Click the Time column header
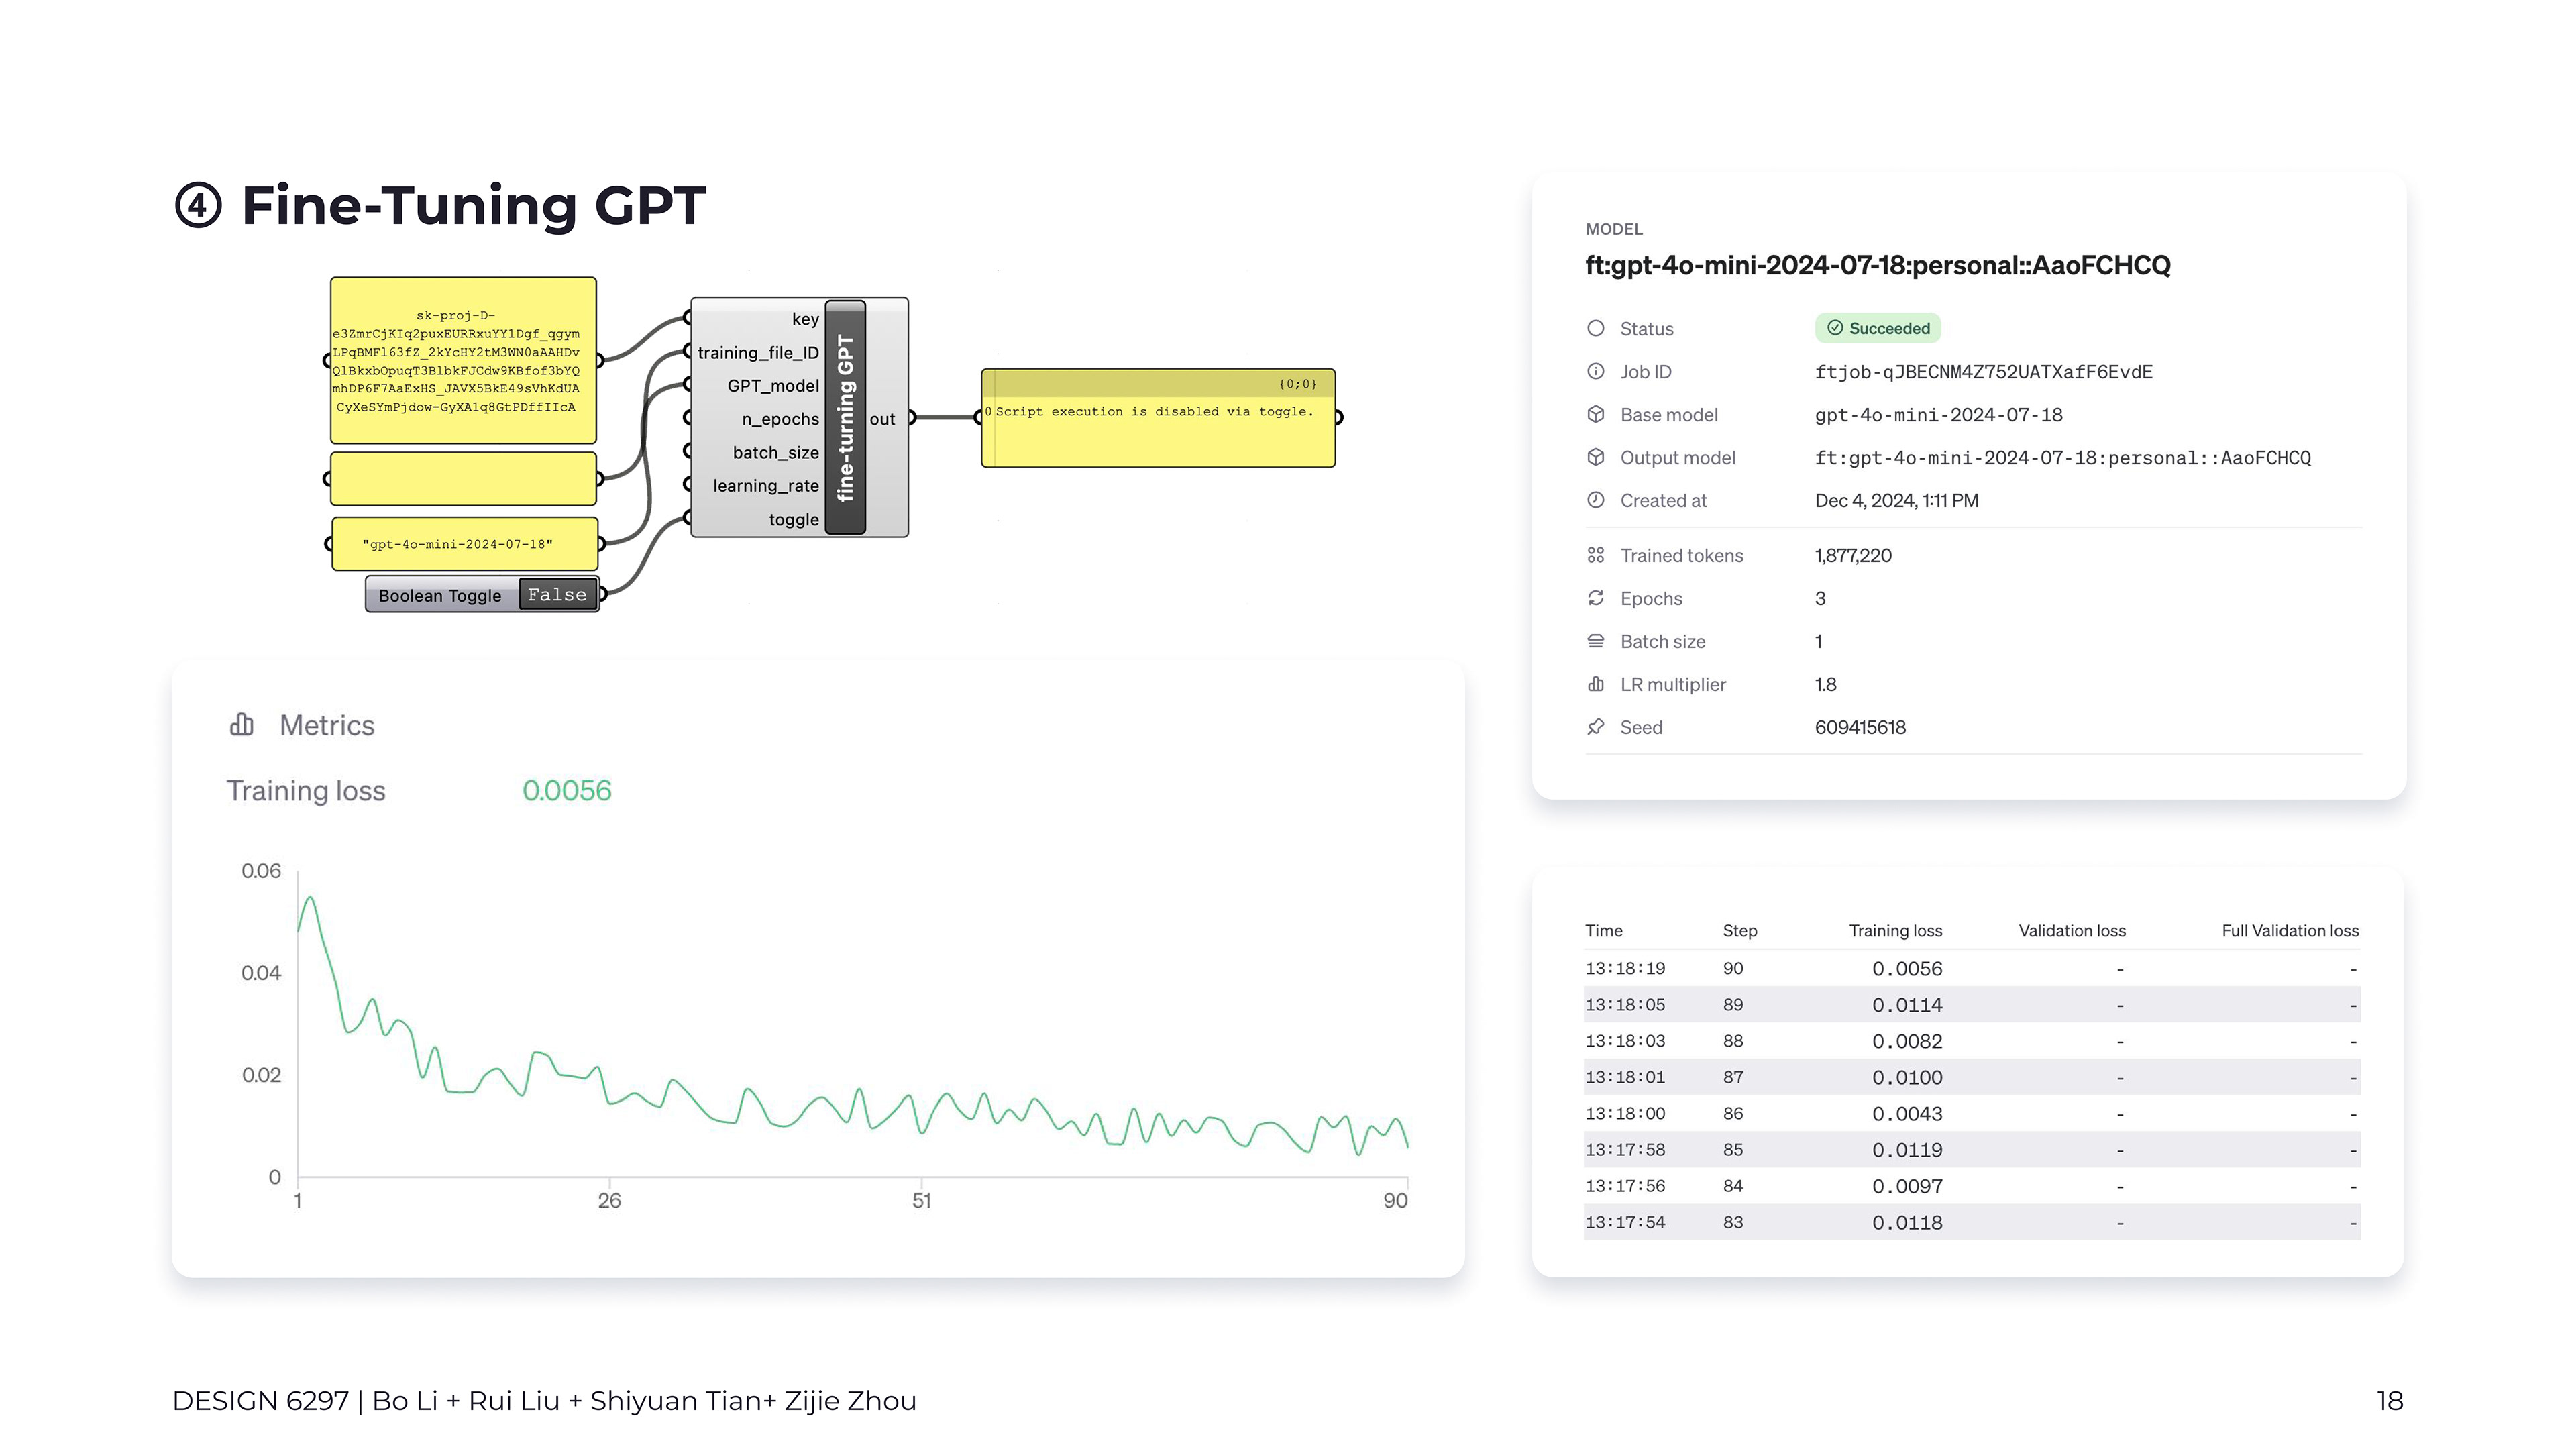This screenshot has width=2576, height=1449. click(x=1603, y=930)
